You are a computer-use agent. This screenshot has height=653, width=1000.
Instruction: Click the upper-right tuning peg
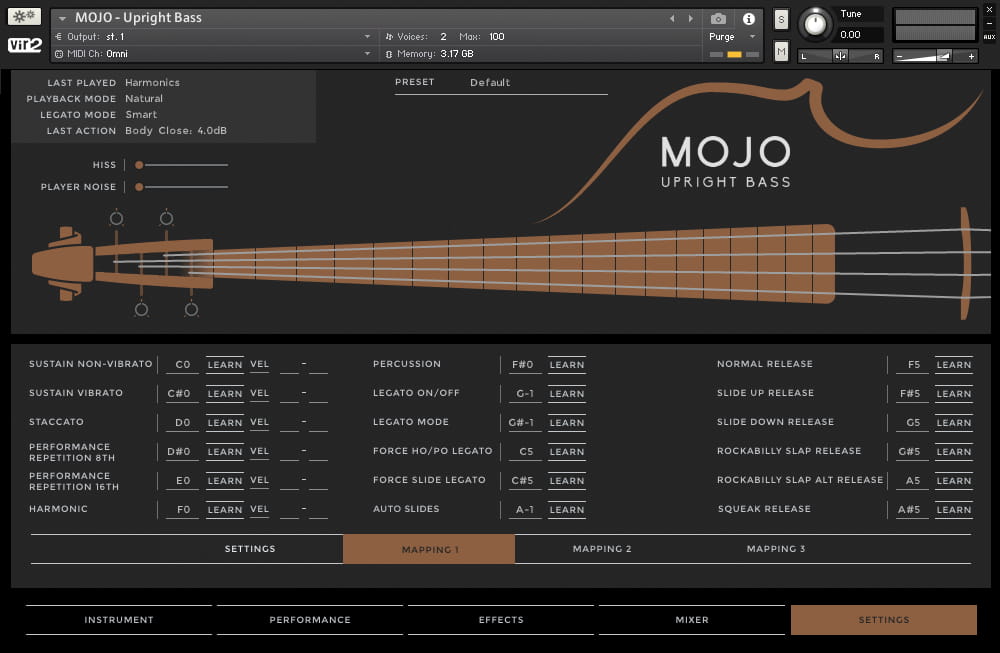point(166,219)
